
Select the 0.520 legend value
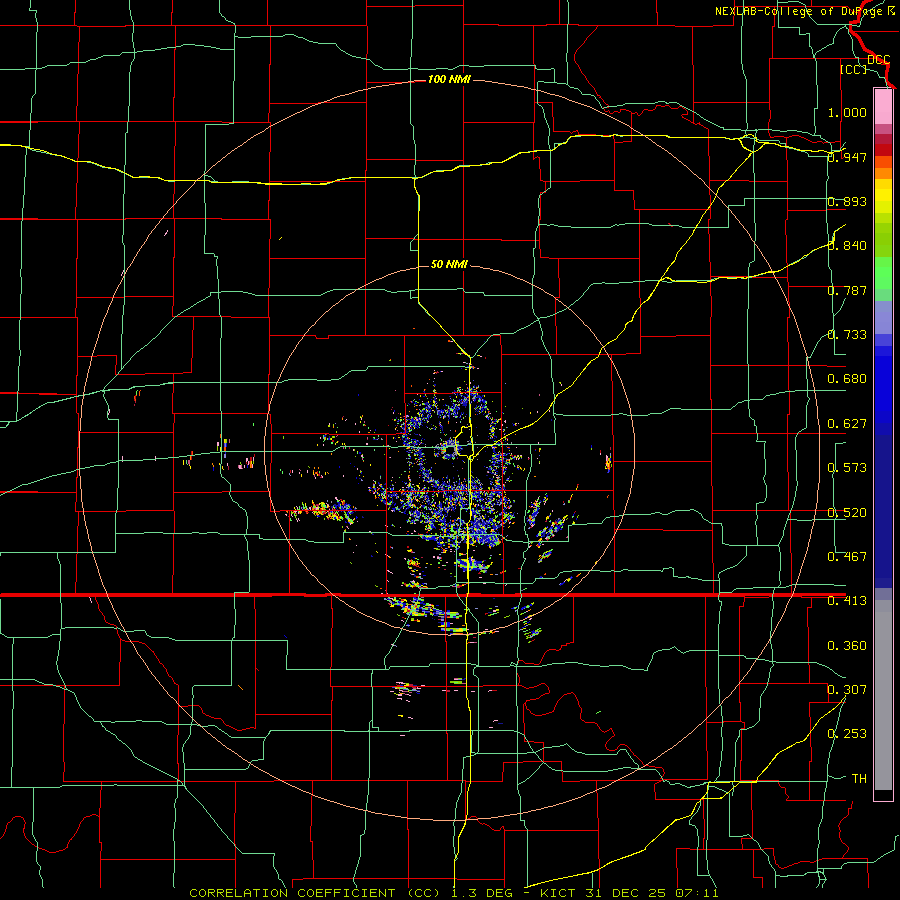[847, 513]
